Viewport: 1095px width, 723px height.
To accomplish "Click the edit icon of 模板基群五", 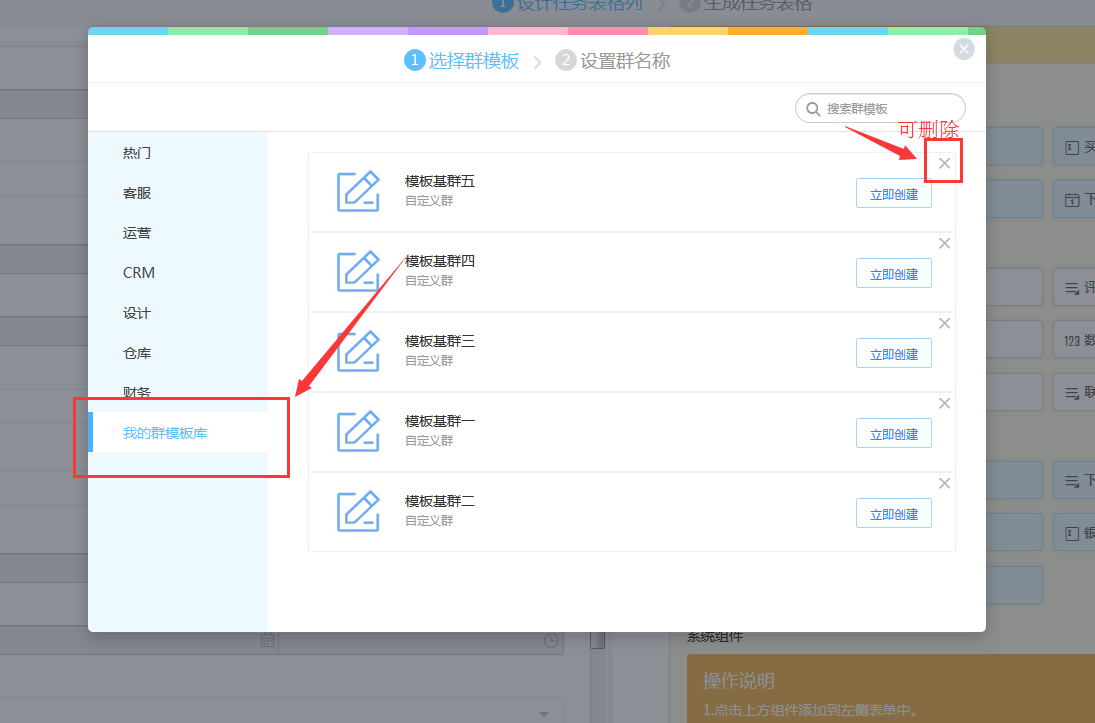I will [358, 192].
